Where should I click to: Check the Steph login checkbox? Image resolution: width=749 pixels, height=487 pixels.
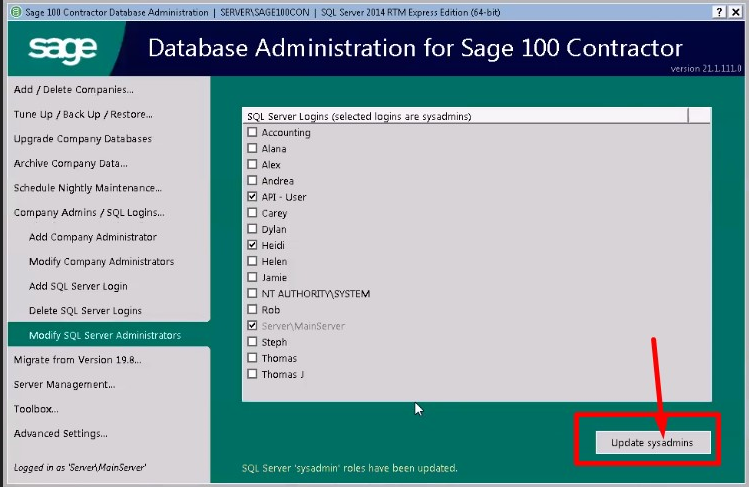tap(252, 342)
